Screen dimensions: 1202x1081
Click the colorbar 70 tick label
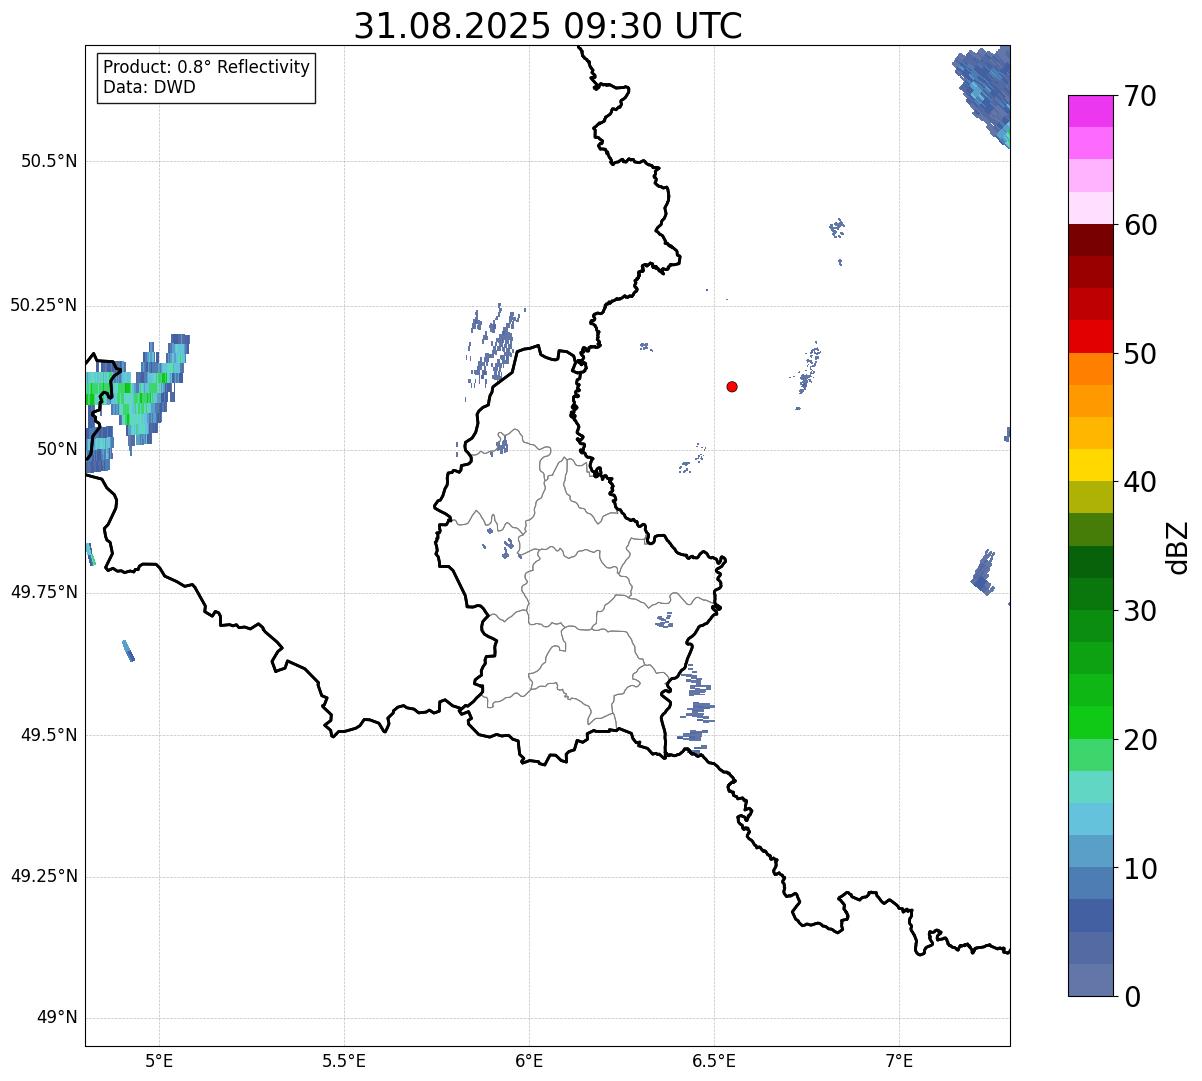pyautogui.click(x=1139, y=96)
